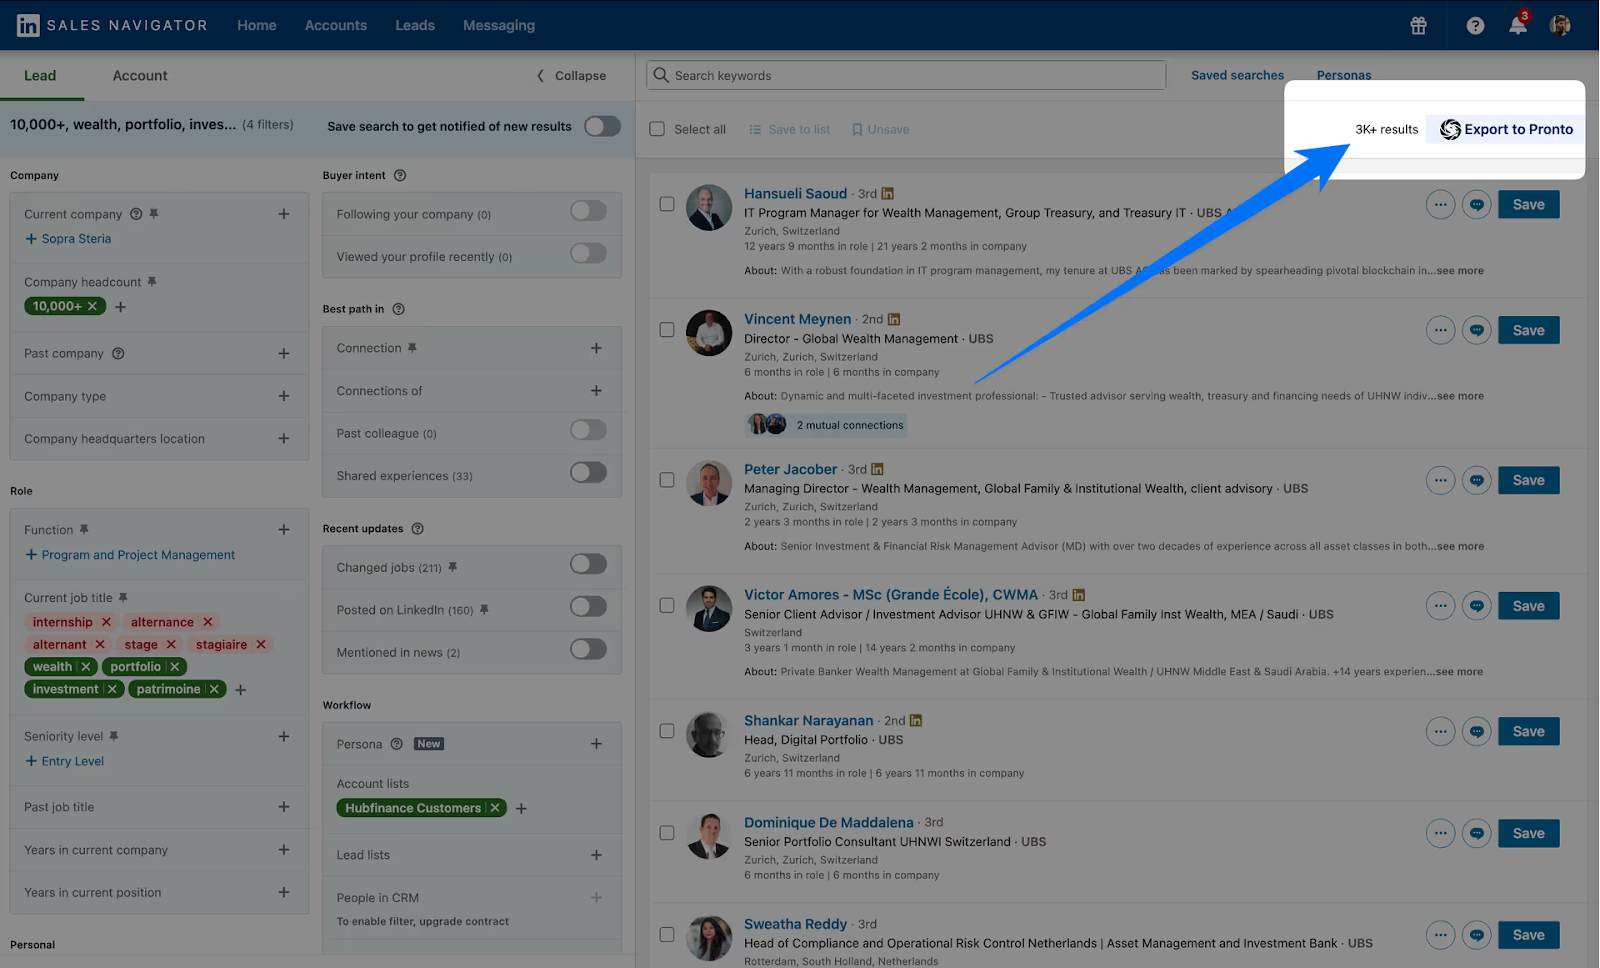1600x968 pixels.
Task: Click the Search keywords field
Action: pyautogui.click(x=906, y=76)
